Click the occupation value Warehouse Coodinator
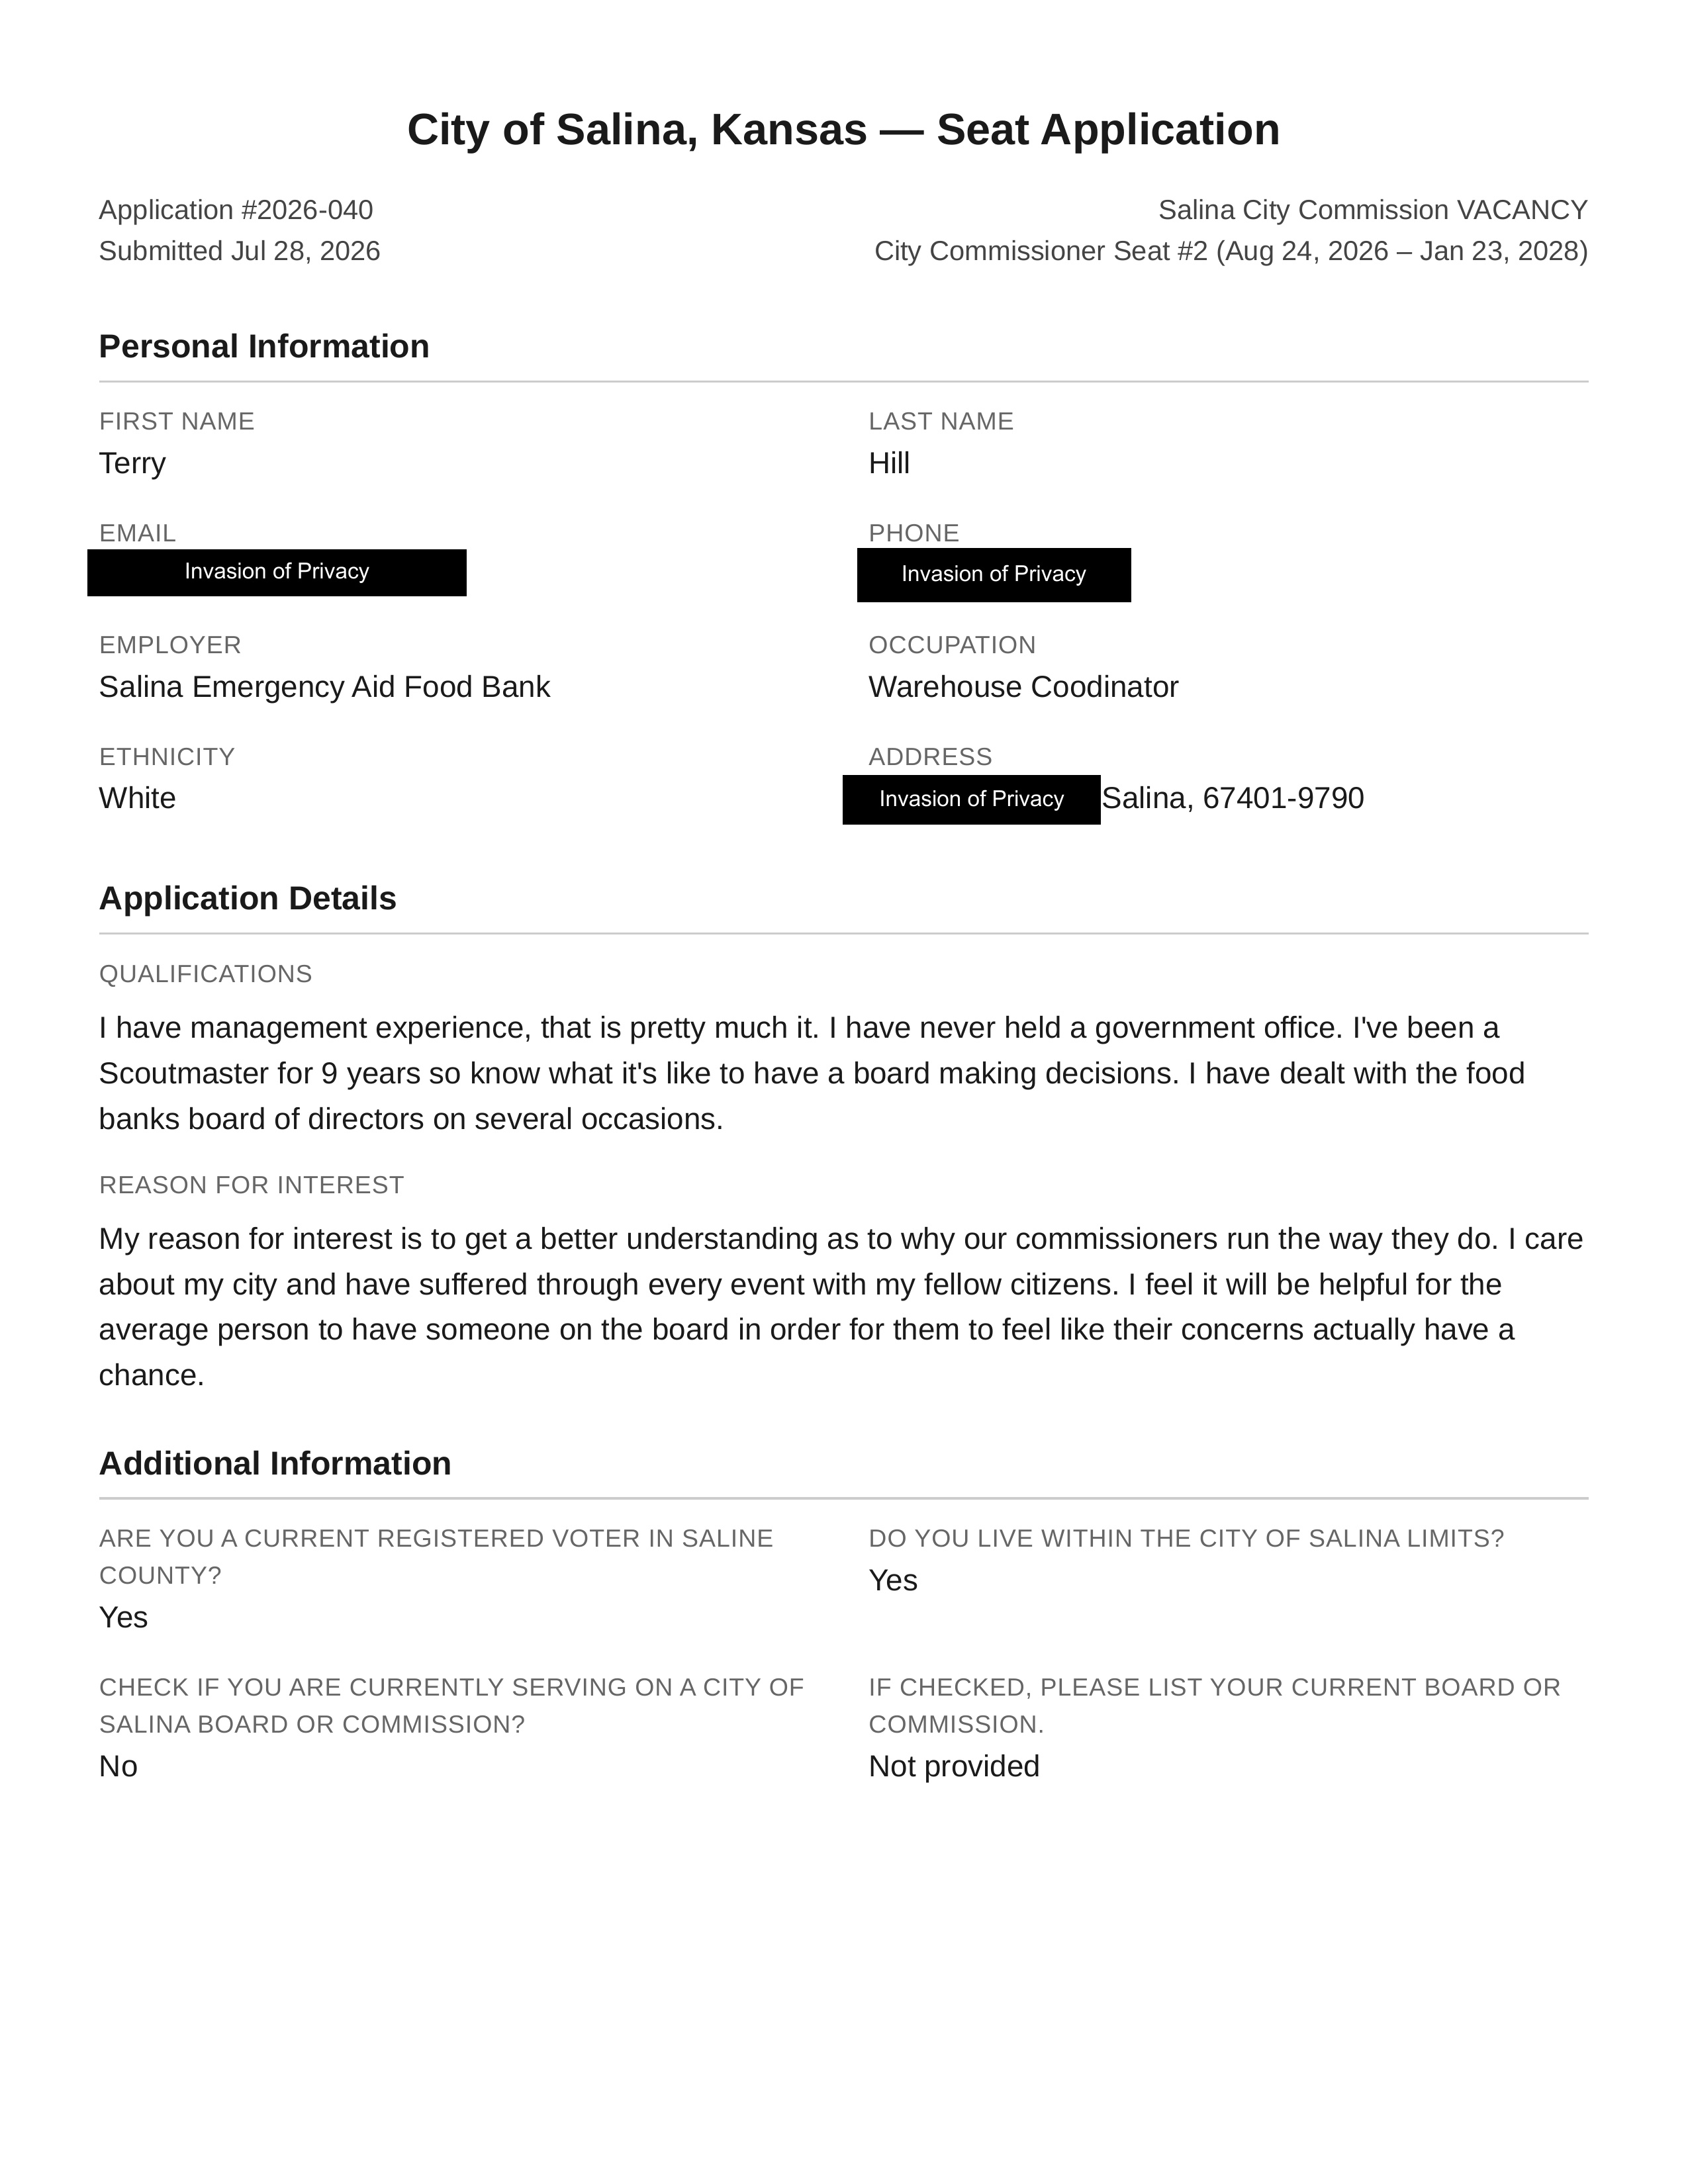 coord(1024,687)
